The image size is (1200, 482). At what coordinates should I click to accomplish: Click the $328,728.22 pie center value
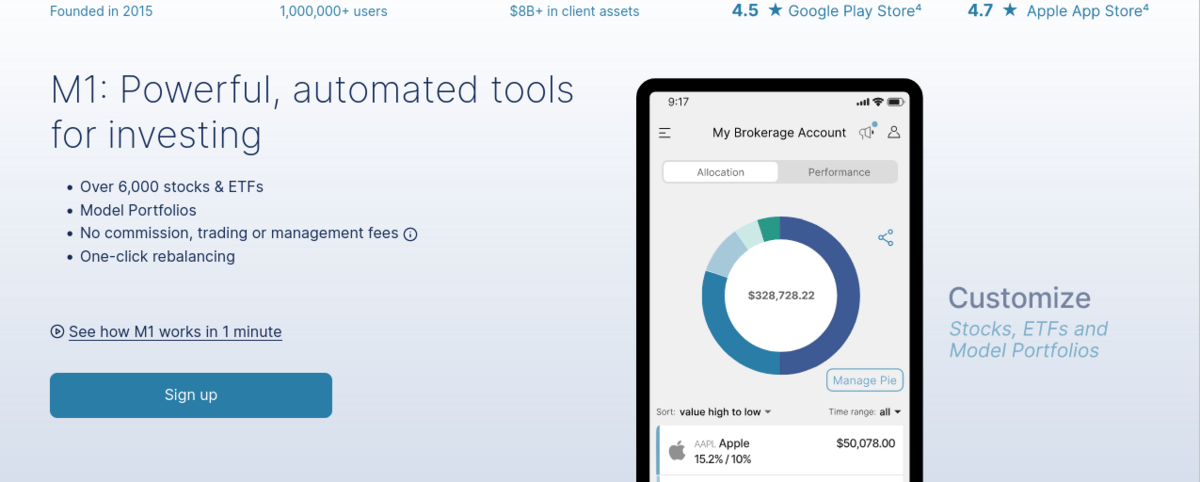781,295
